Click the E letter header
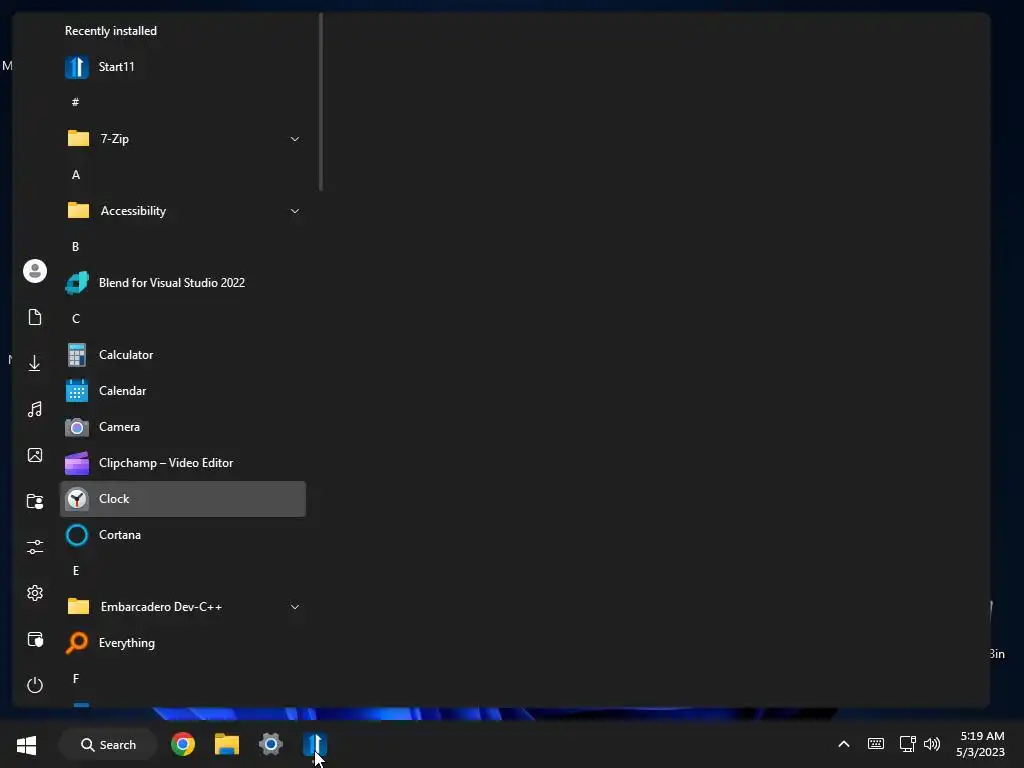This screenshot has width=1024, height=768. (76, 571)
